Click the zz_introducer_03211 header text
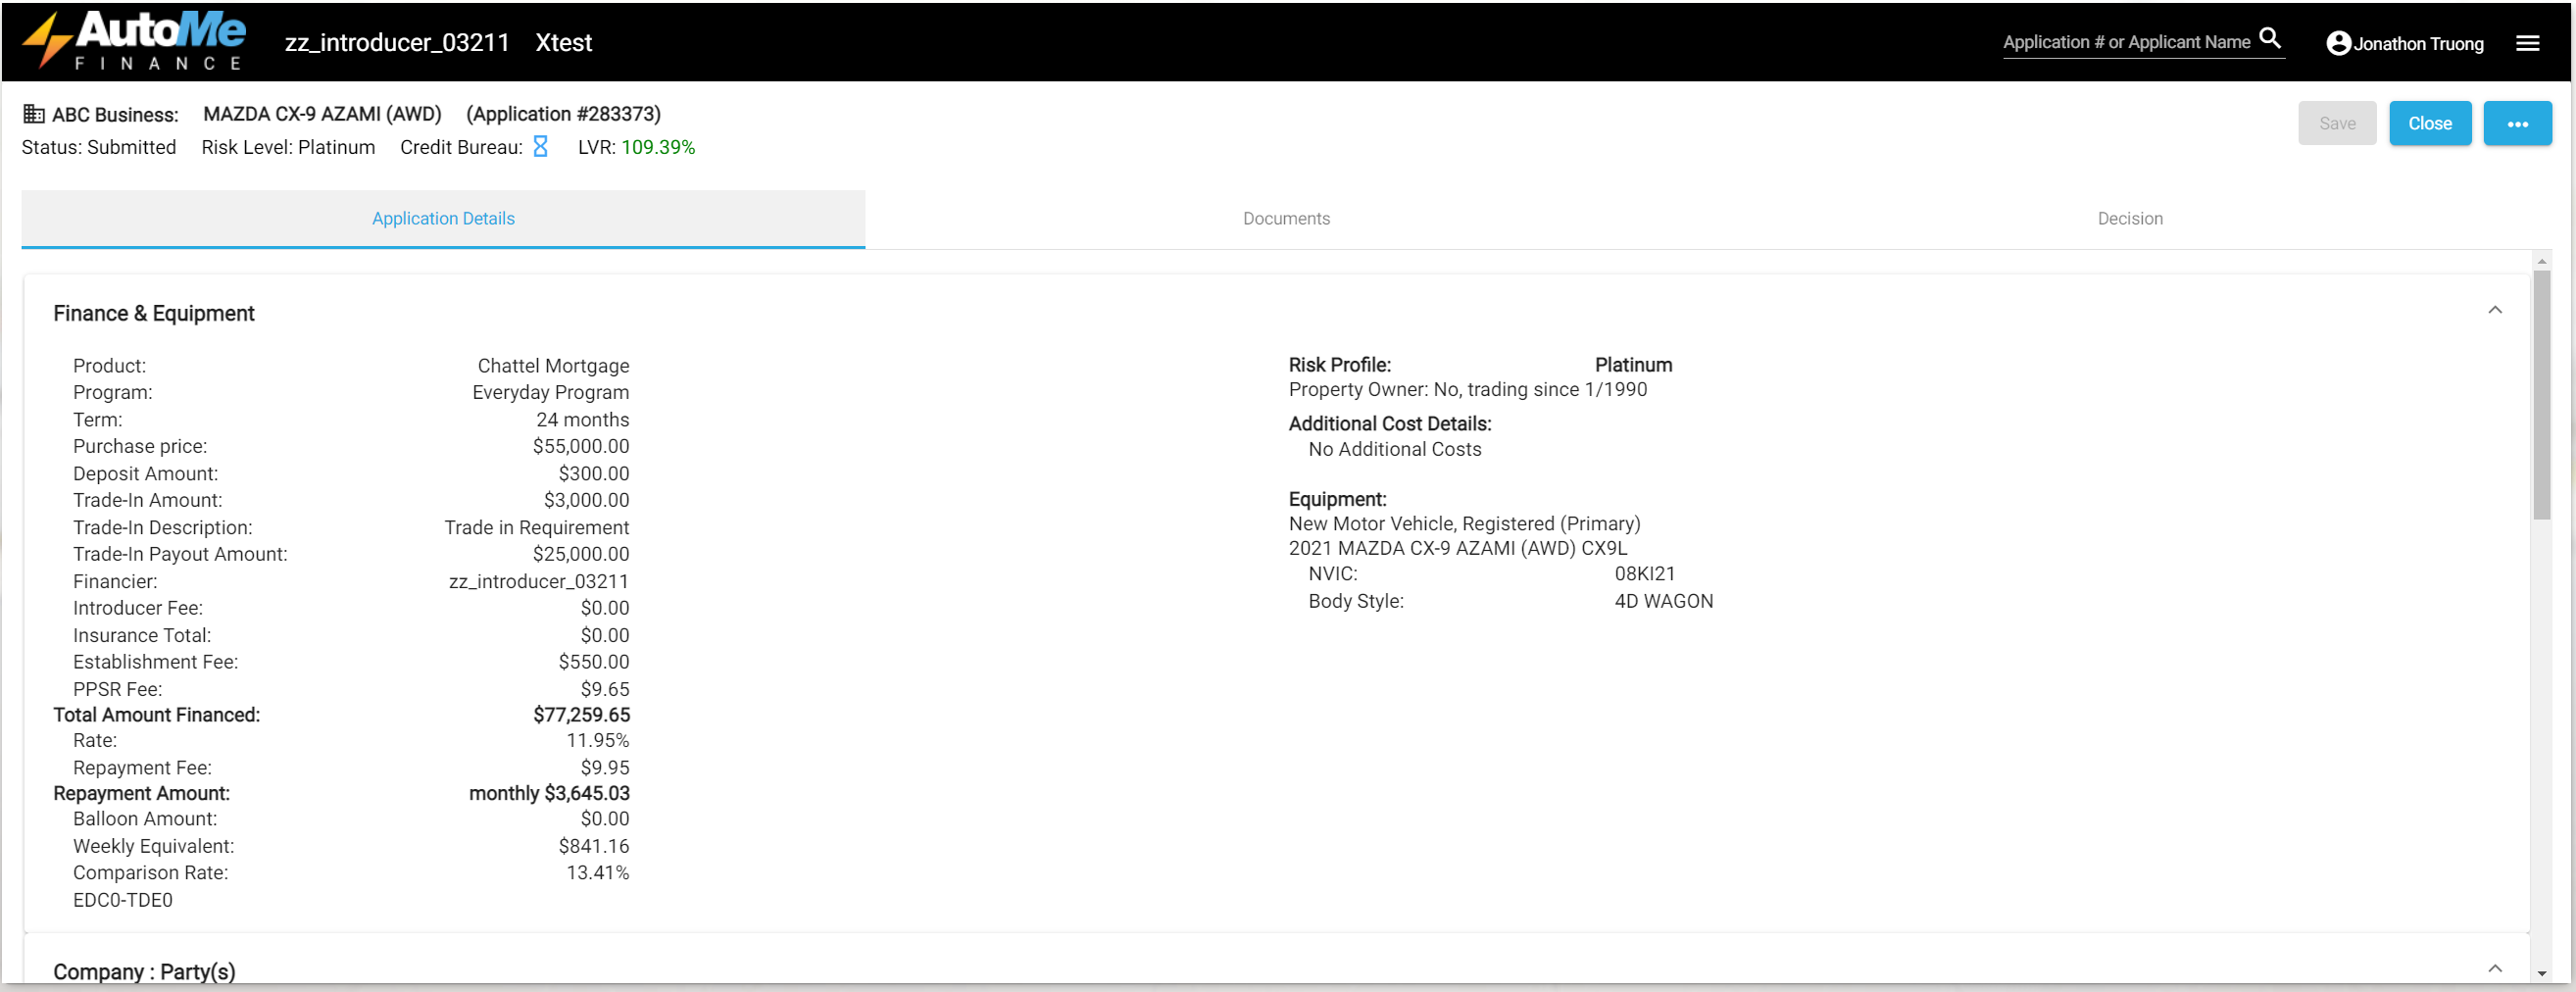 [397, 43]
